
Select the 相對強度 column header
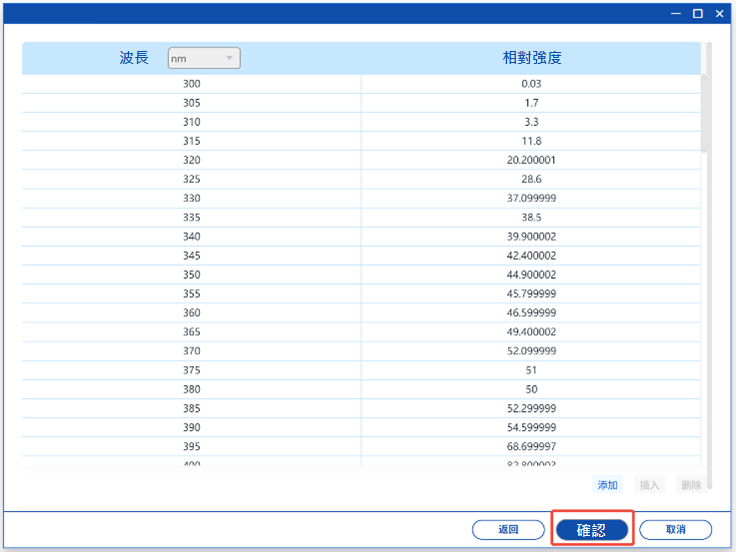(531, 58)
